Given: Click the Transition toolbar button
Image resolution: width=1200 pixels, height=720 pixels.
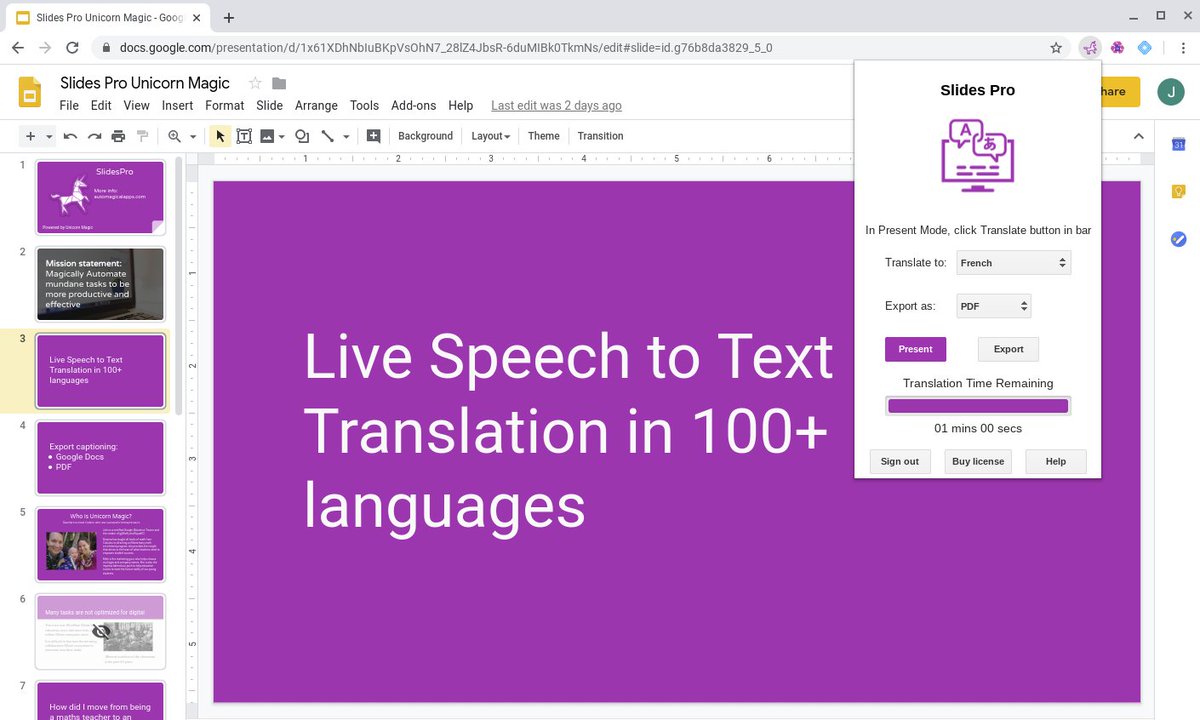Looking at the screenshot, I should 600,136.
